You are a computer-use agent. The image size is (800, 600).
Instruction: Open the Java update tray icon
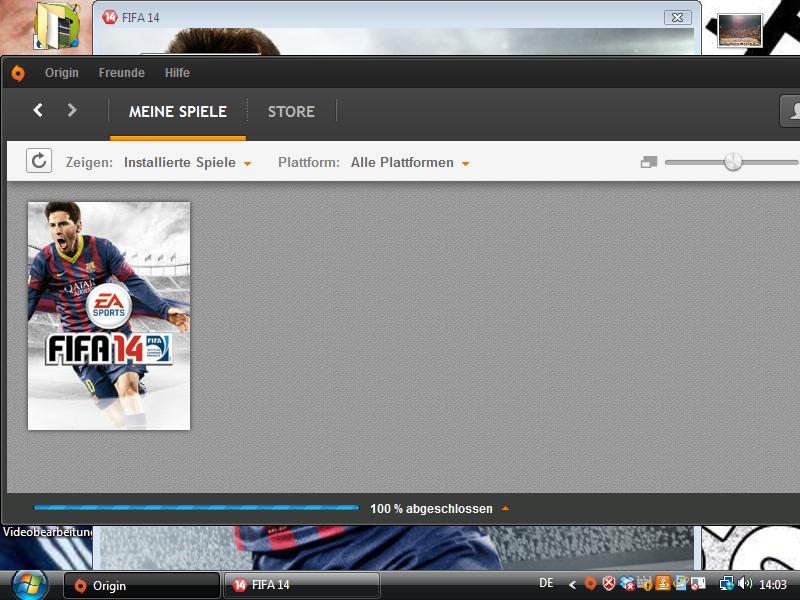[663, 584]
